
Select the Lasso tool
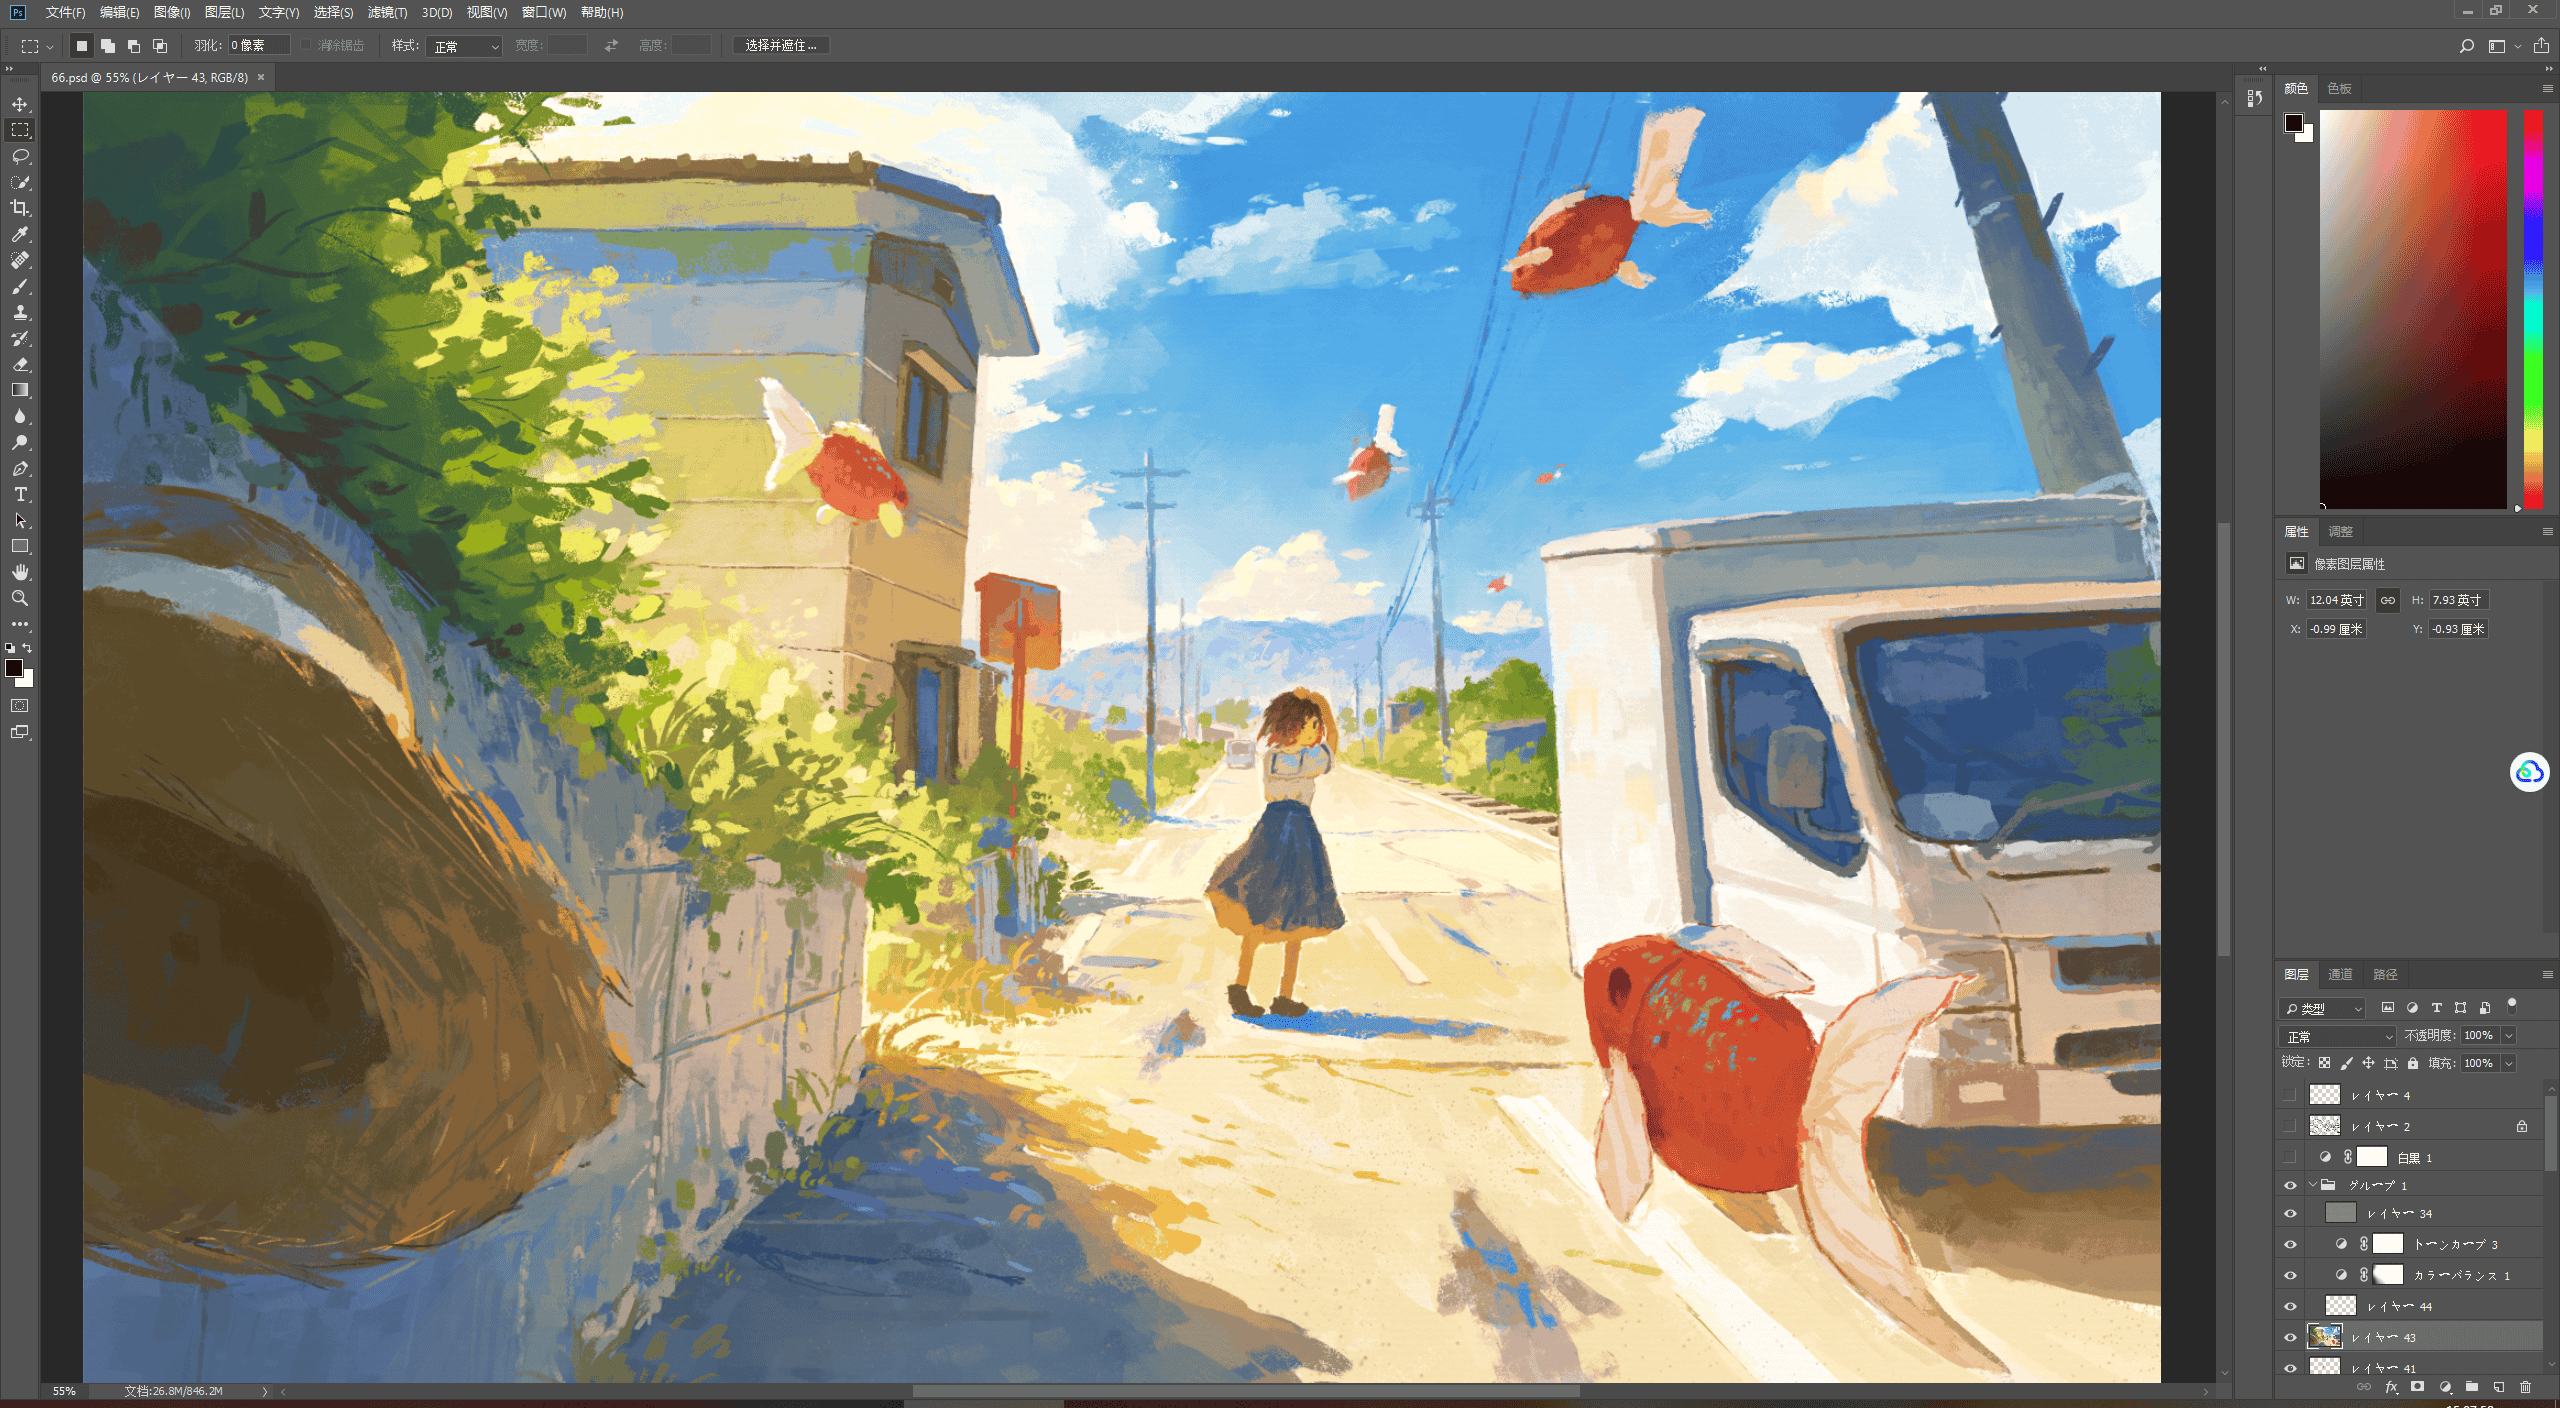(x=20, y=156)
